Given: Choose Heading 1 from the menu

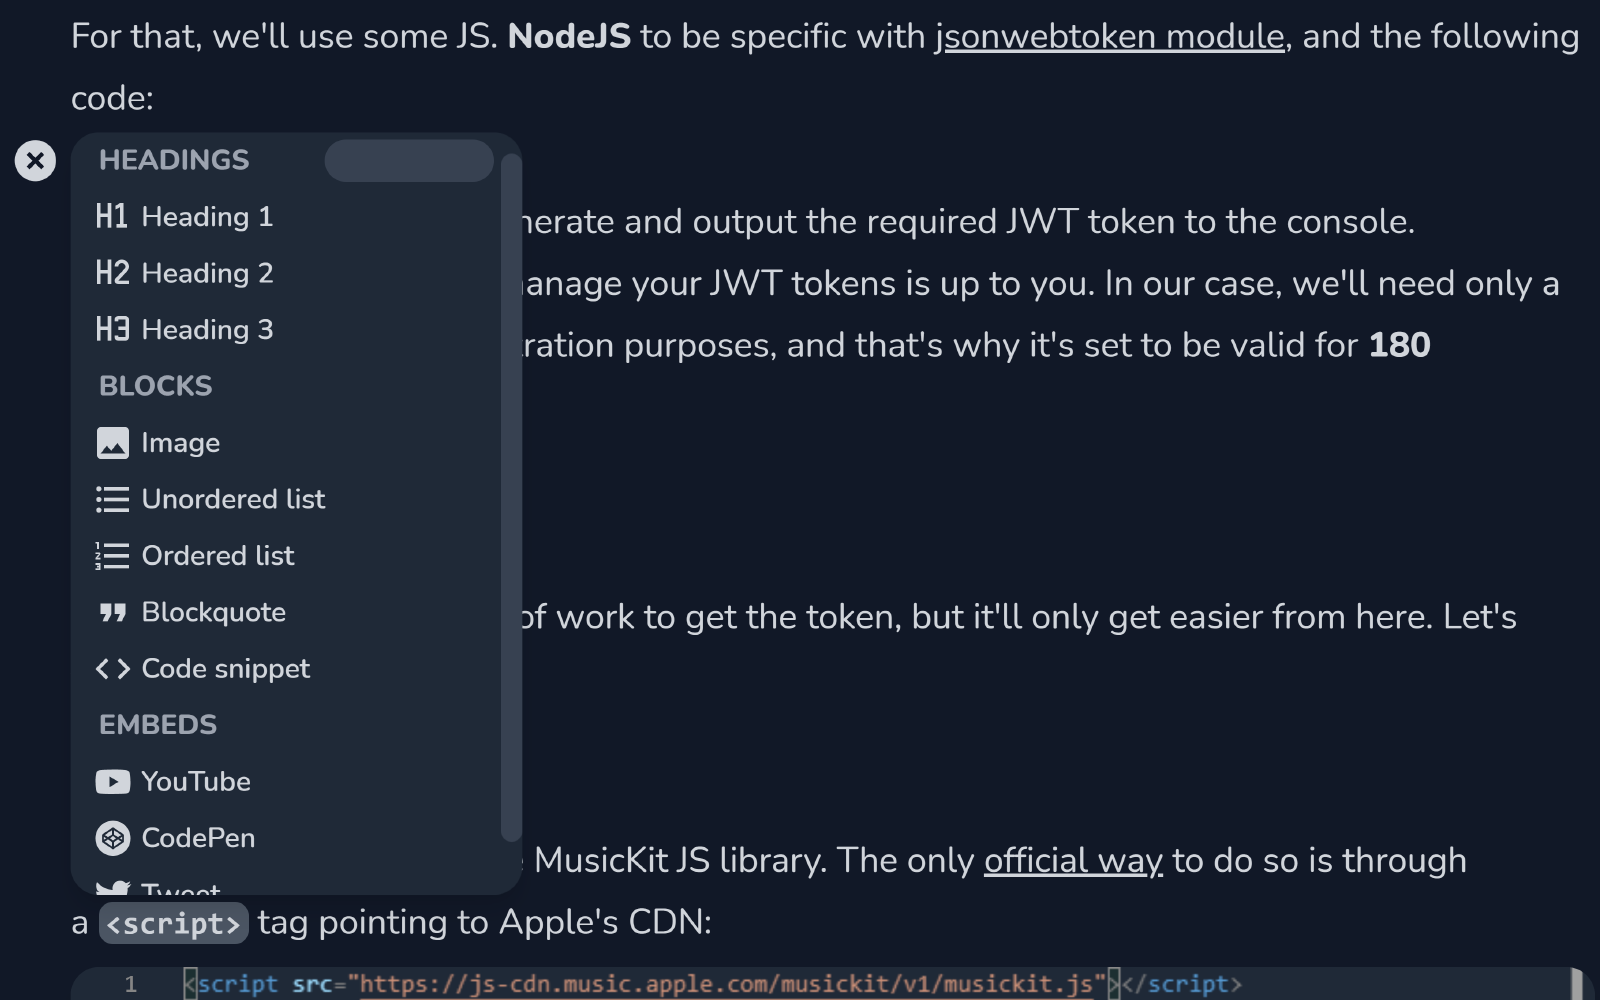Looking at the screenshot, I should click(207, 217).
